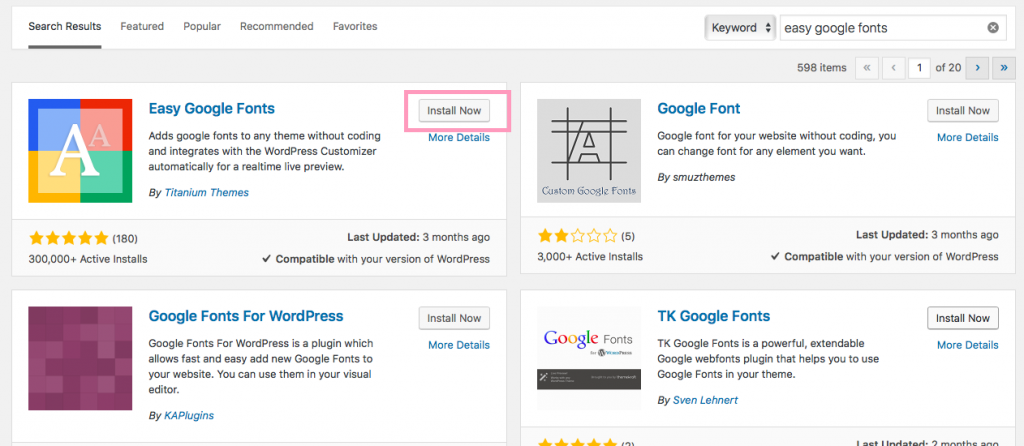Select the current page number field

click(919, 67)
